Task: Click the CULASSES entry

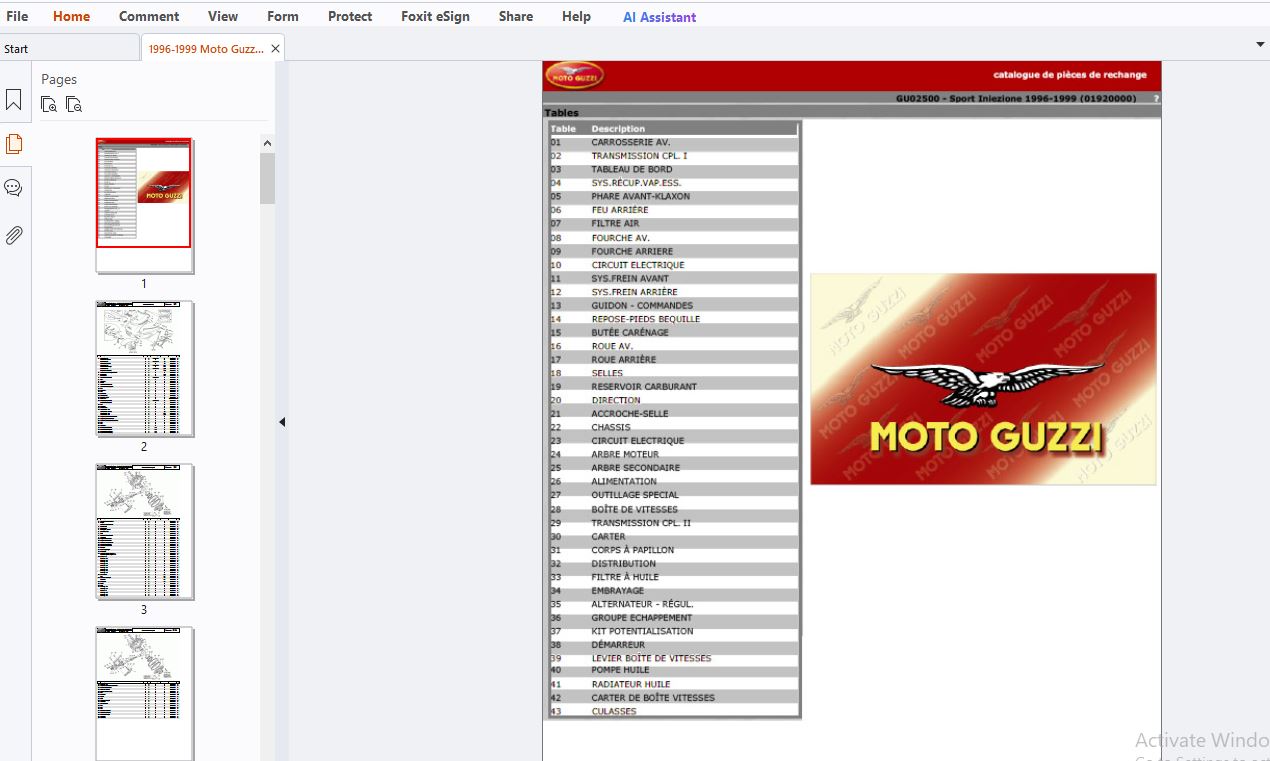Action: (613, 712)
